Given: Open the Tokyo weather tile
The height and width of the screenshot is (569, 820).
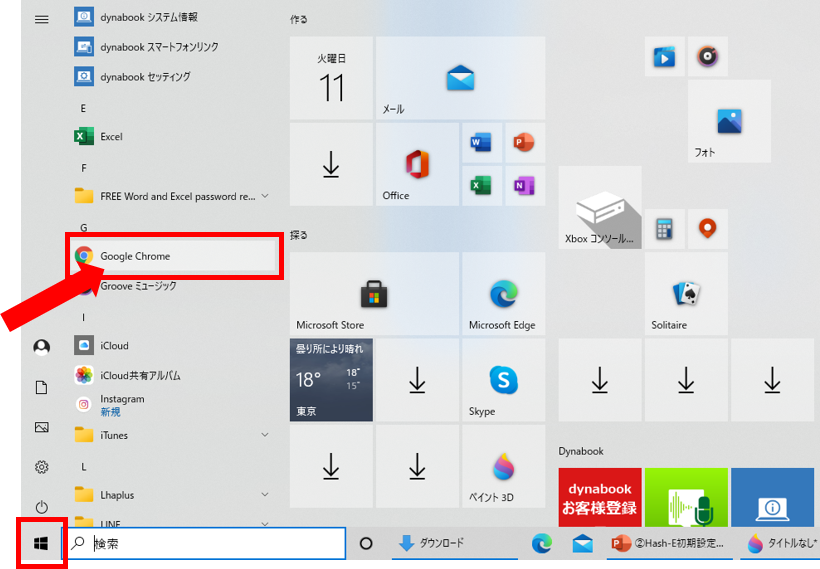Looking at the screenshot, I should (x=331, y=380).
